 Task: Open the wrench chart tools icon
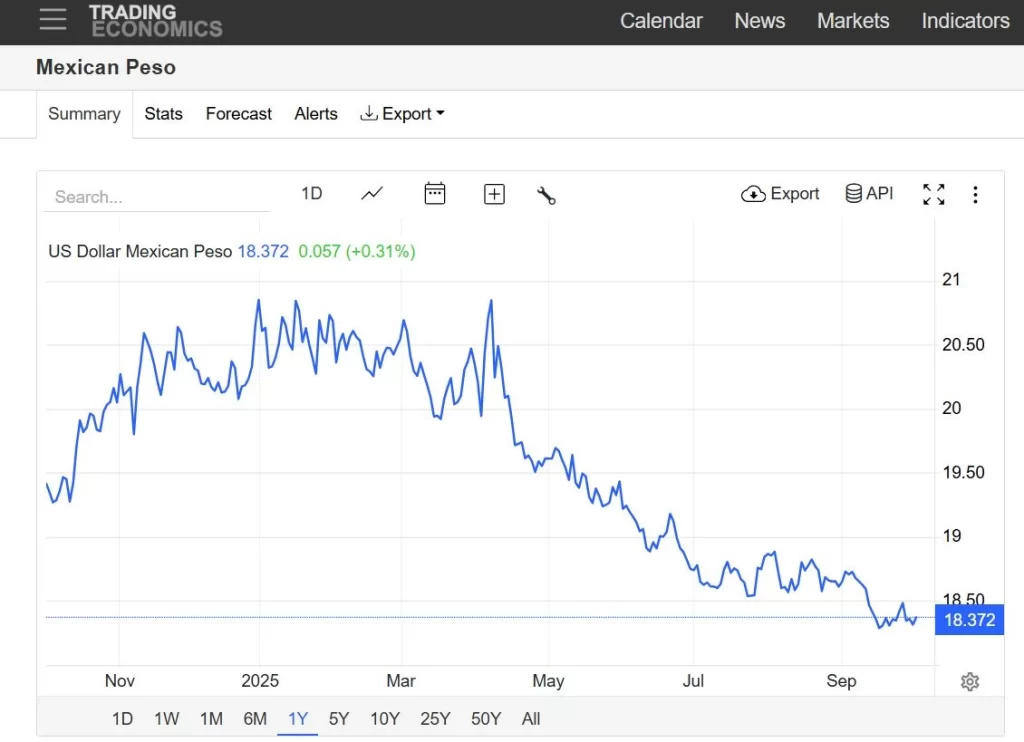[x=546, y=195]
